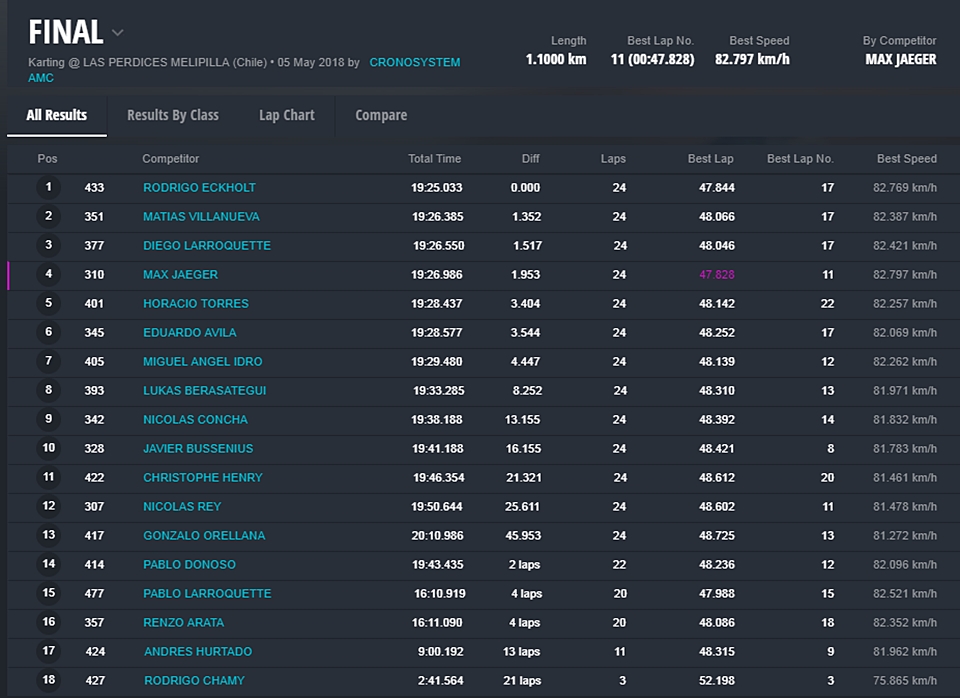Sort by the Best Lap column header
The image size is (960, 698).
710,159
